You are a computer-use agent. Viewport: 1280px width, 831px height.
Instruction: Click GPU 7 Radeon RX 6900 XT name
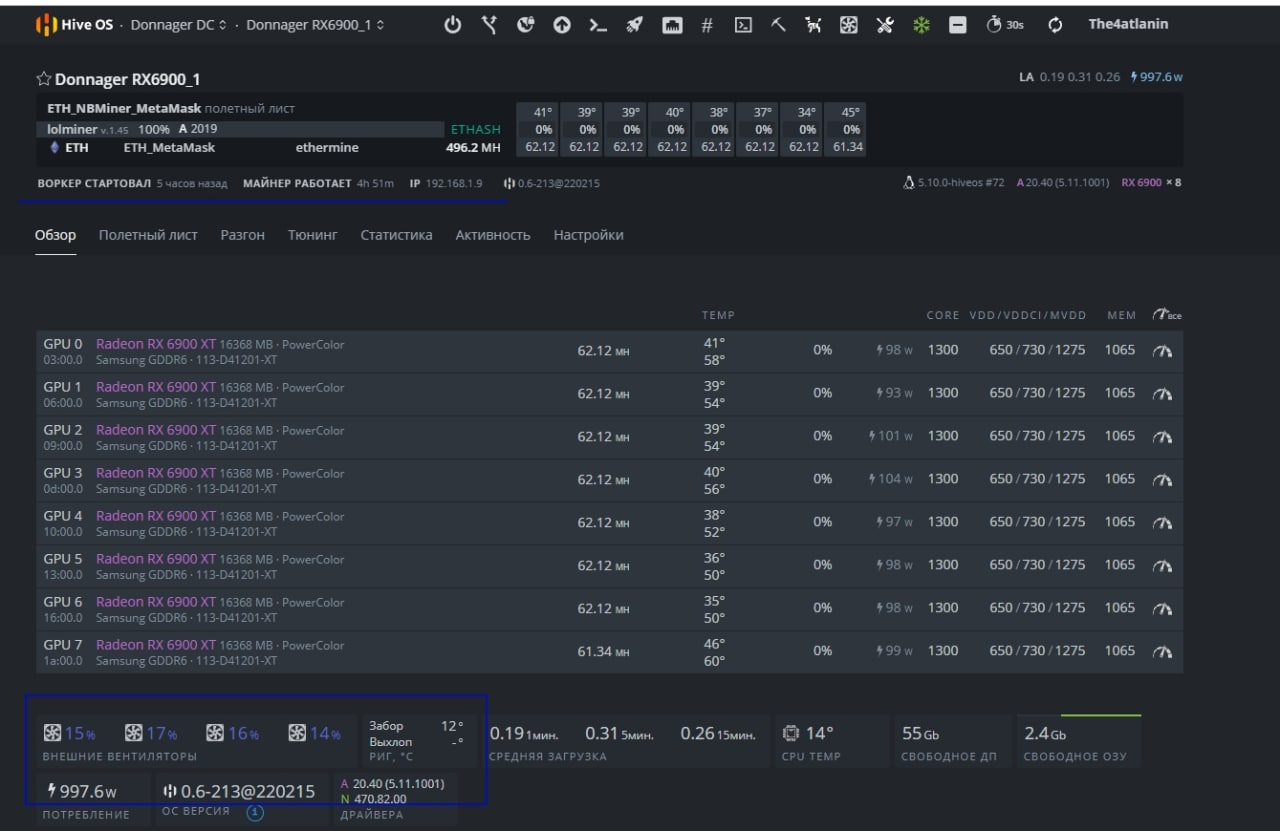[156, 644]
